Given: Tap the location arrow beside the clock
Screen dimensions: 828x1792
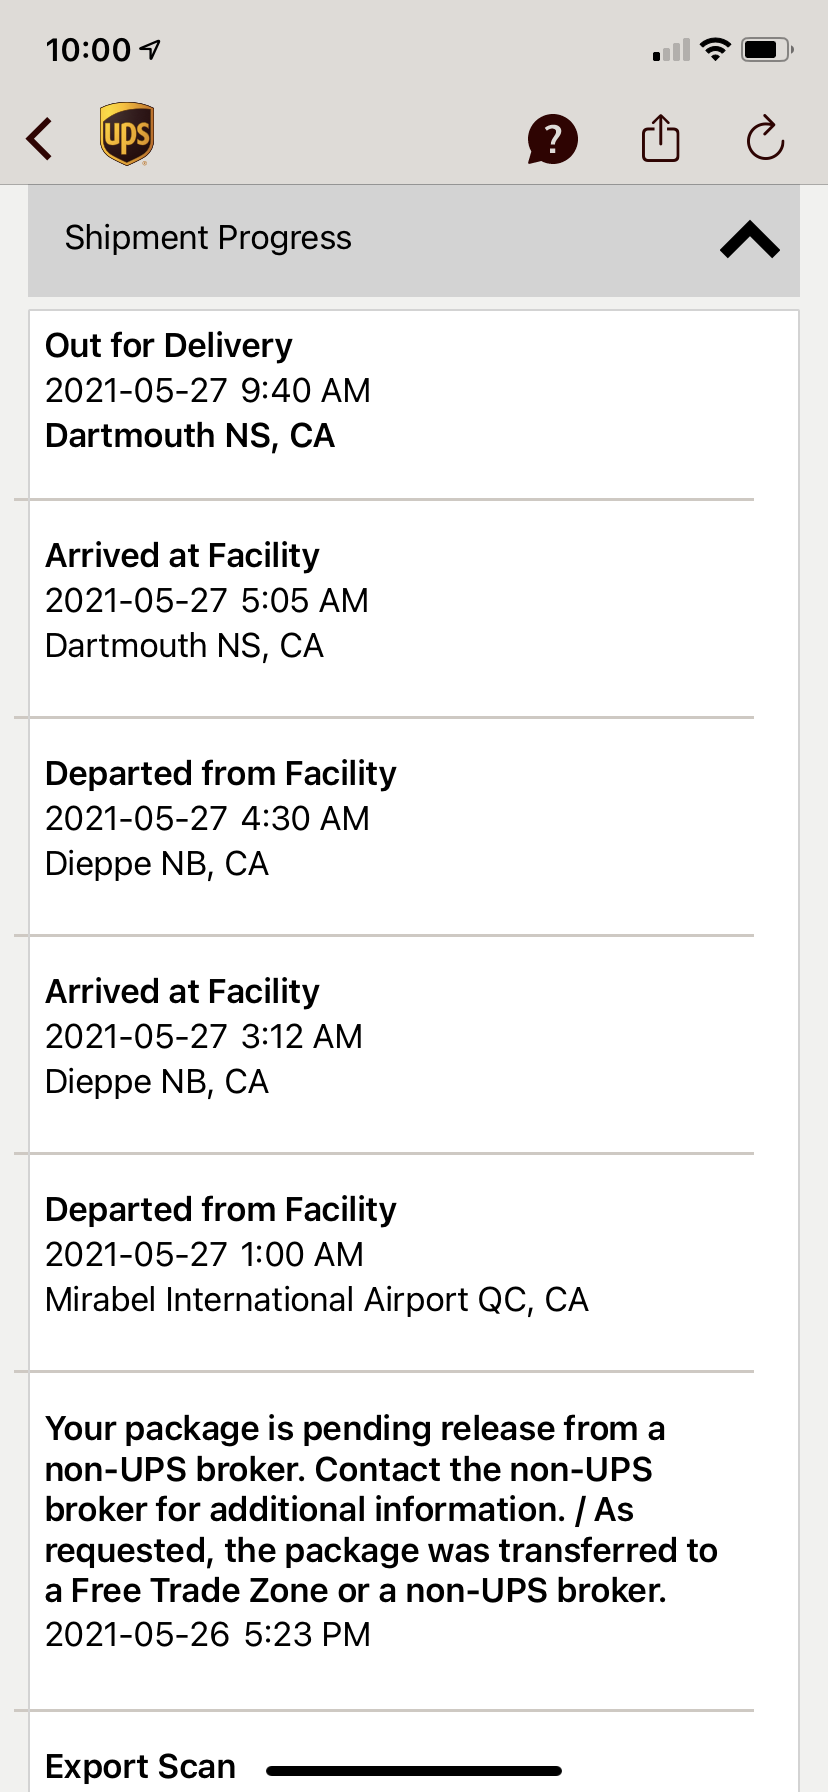Looking at the screenshot, I should click(x=151, y=48).
